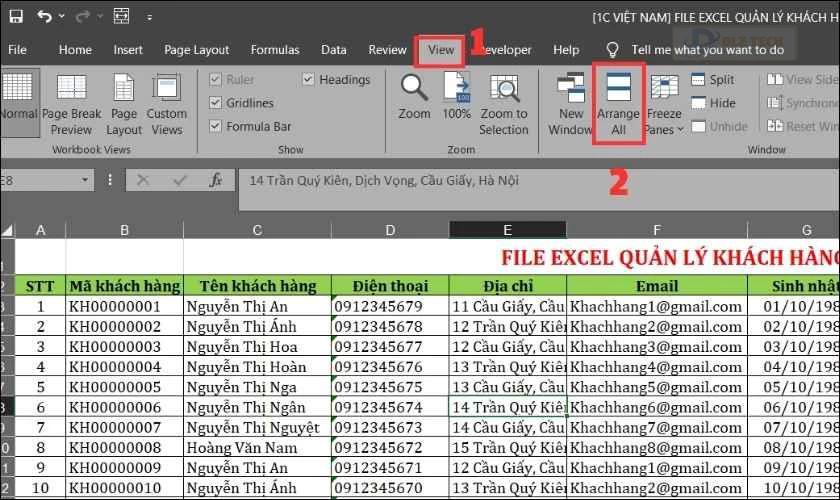Open the Name Box dropdown arrow
840x500 pixels.
click(x=85, y=180)
